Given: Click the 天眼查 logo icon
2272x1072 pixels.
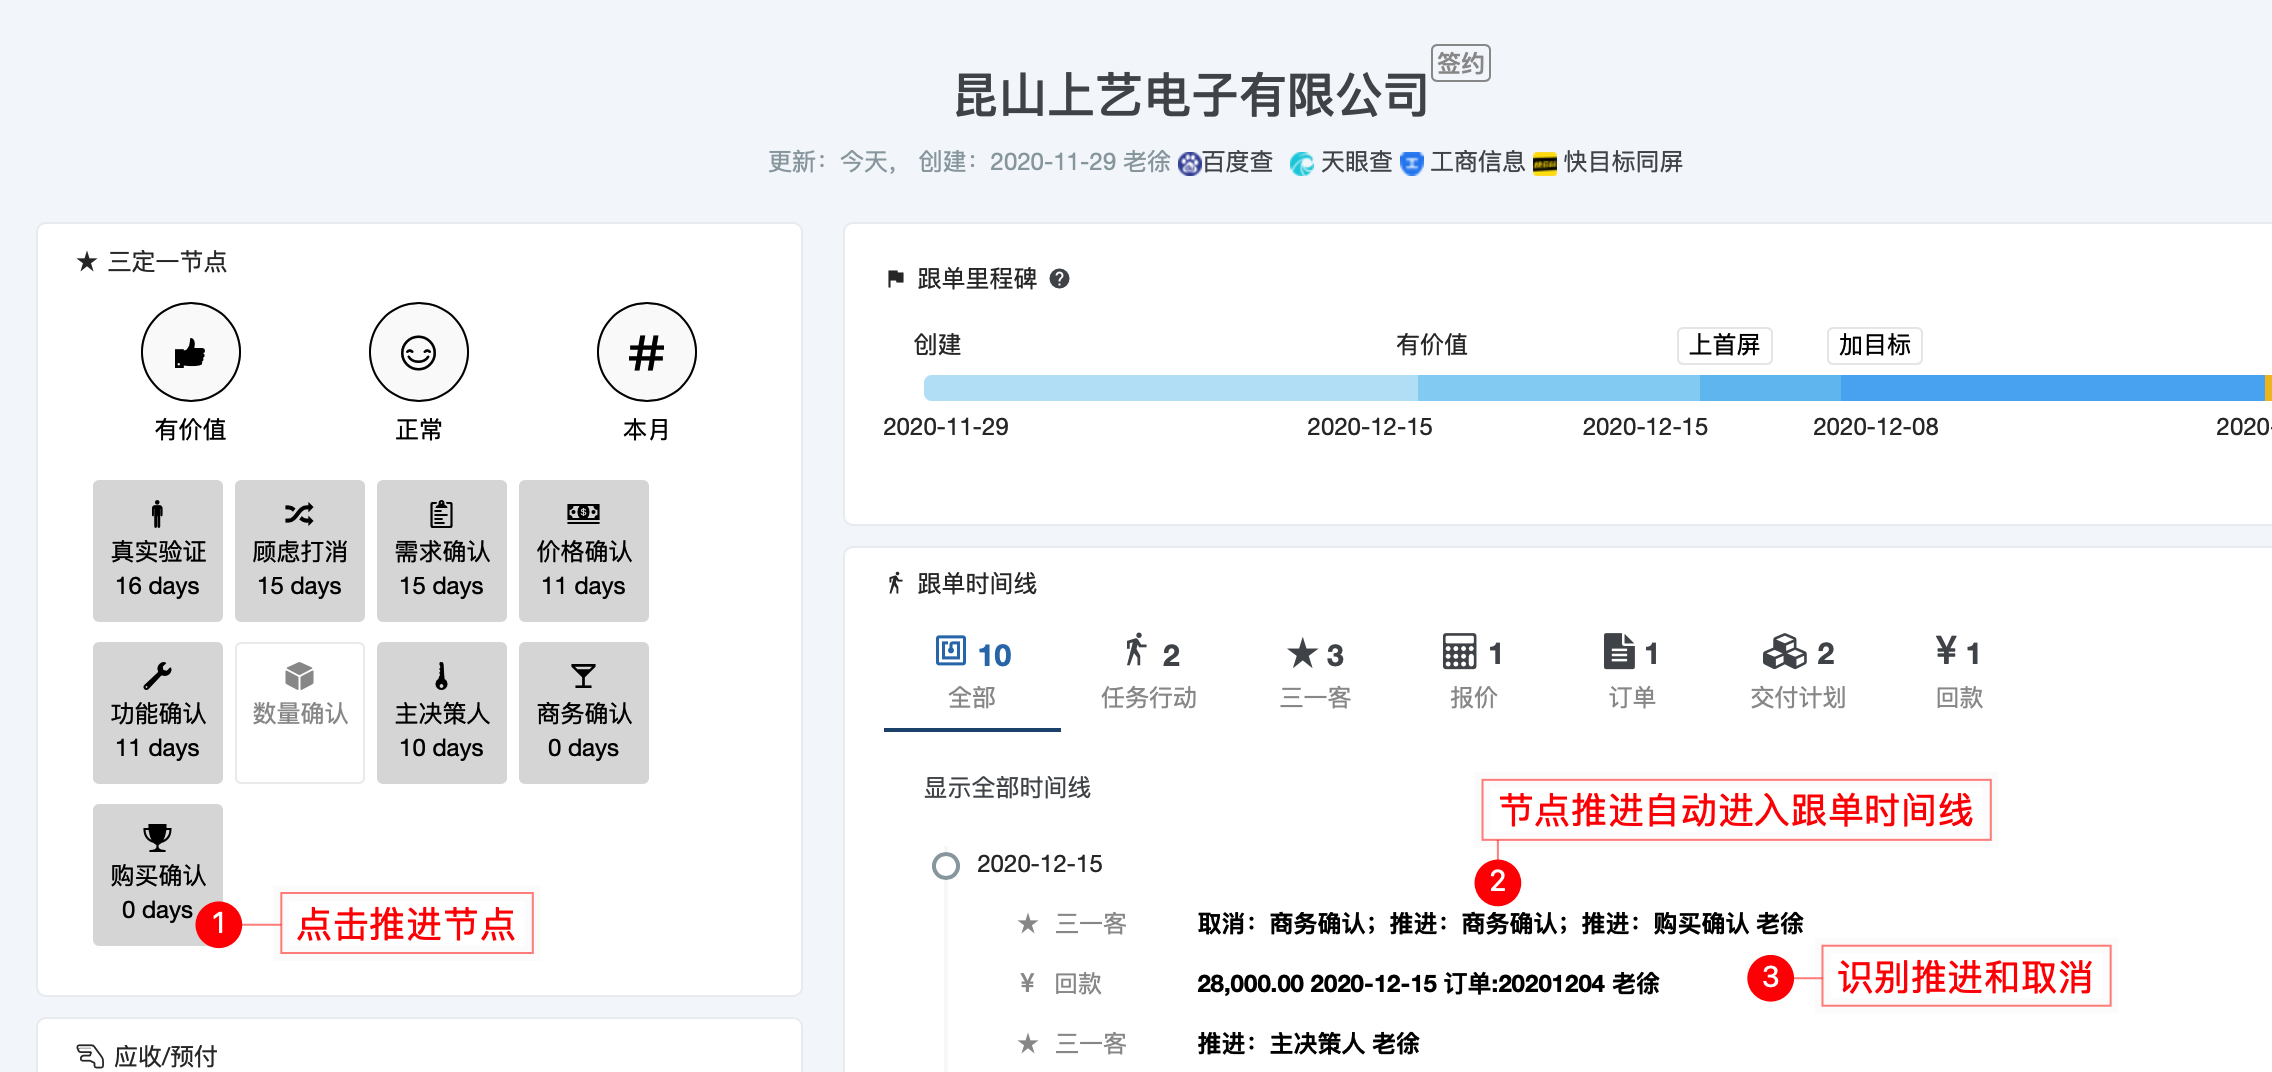Looking at the screenshot, I should coord(1301,164).
